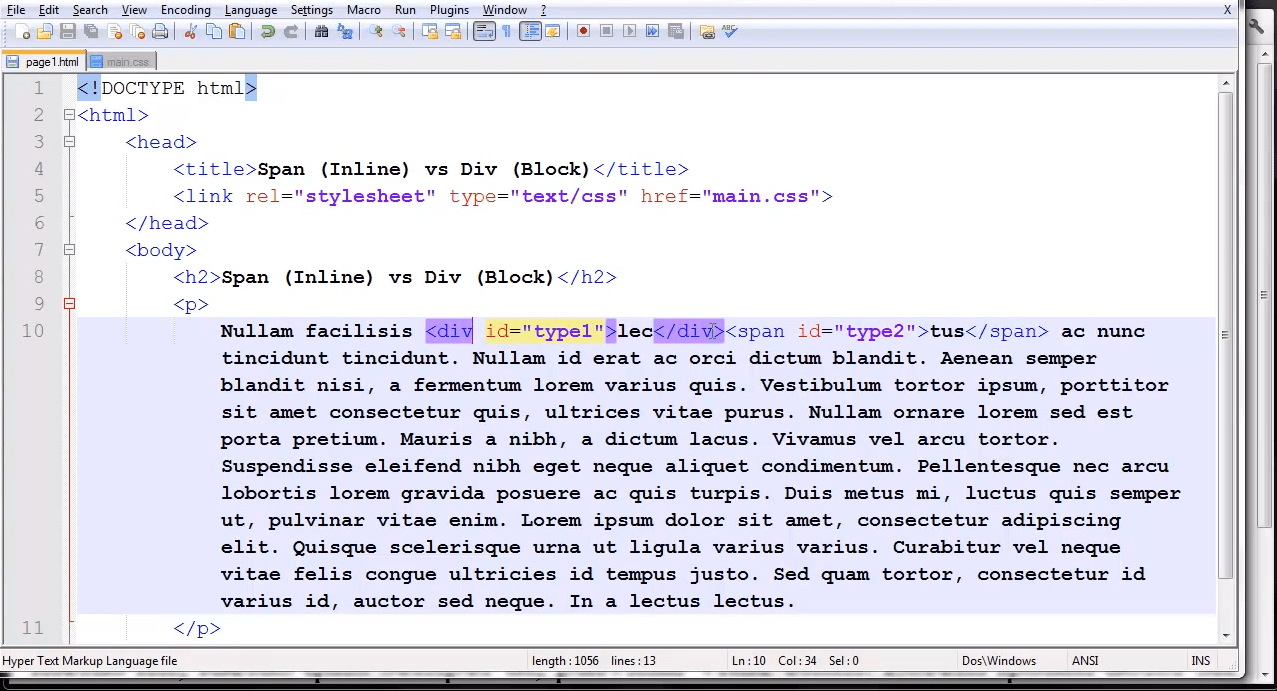Save all open files with Save All icon
Image resolution: width=1277 pixels, height=691 pixels.
click(92, 31)
